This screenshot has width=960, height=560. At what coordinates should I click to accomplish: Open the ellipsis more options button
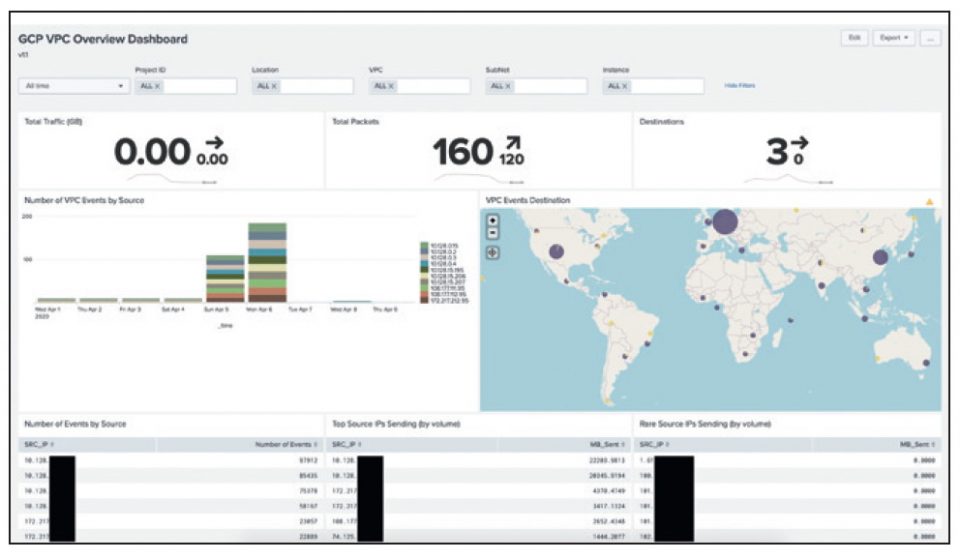[x=930, y=38]
